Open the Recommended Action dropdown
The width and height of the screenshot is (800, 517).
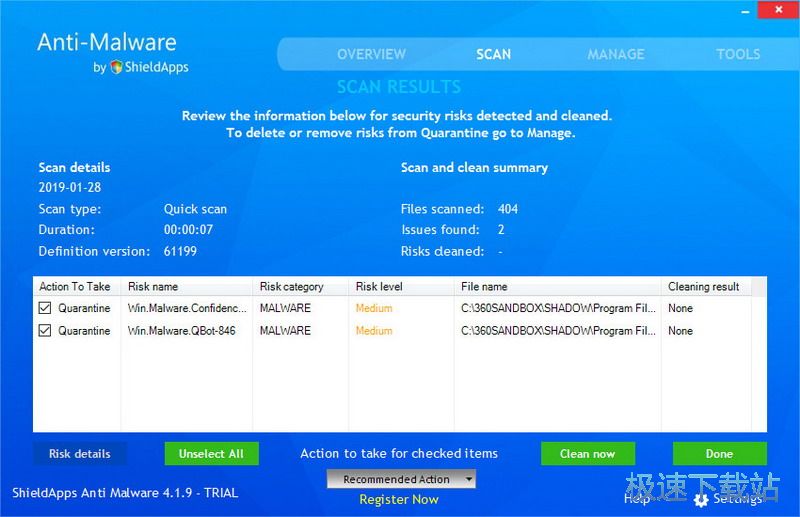(401, 479)
